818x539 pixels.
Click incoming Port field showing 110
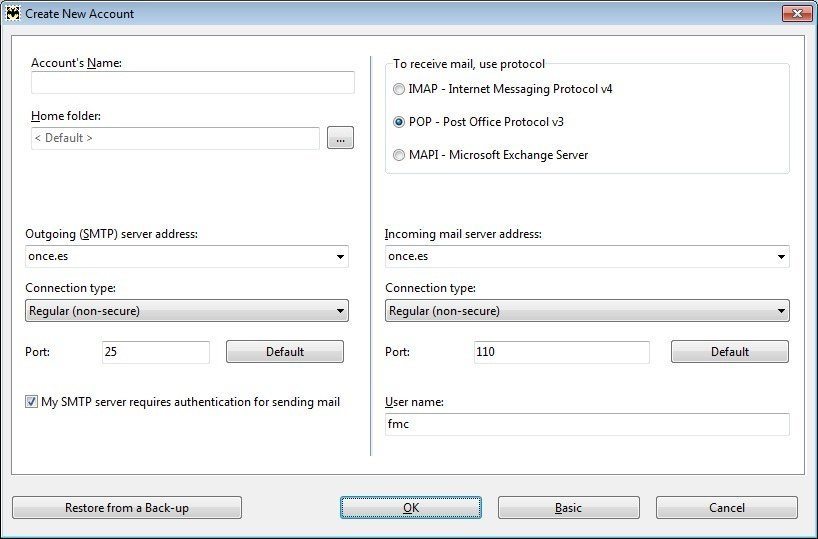pyautogui.click(x=562, y=352)
